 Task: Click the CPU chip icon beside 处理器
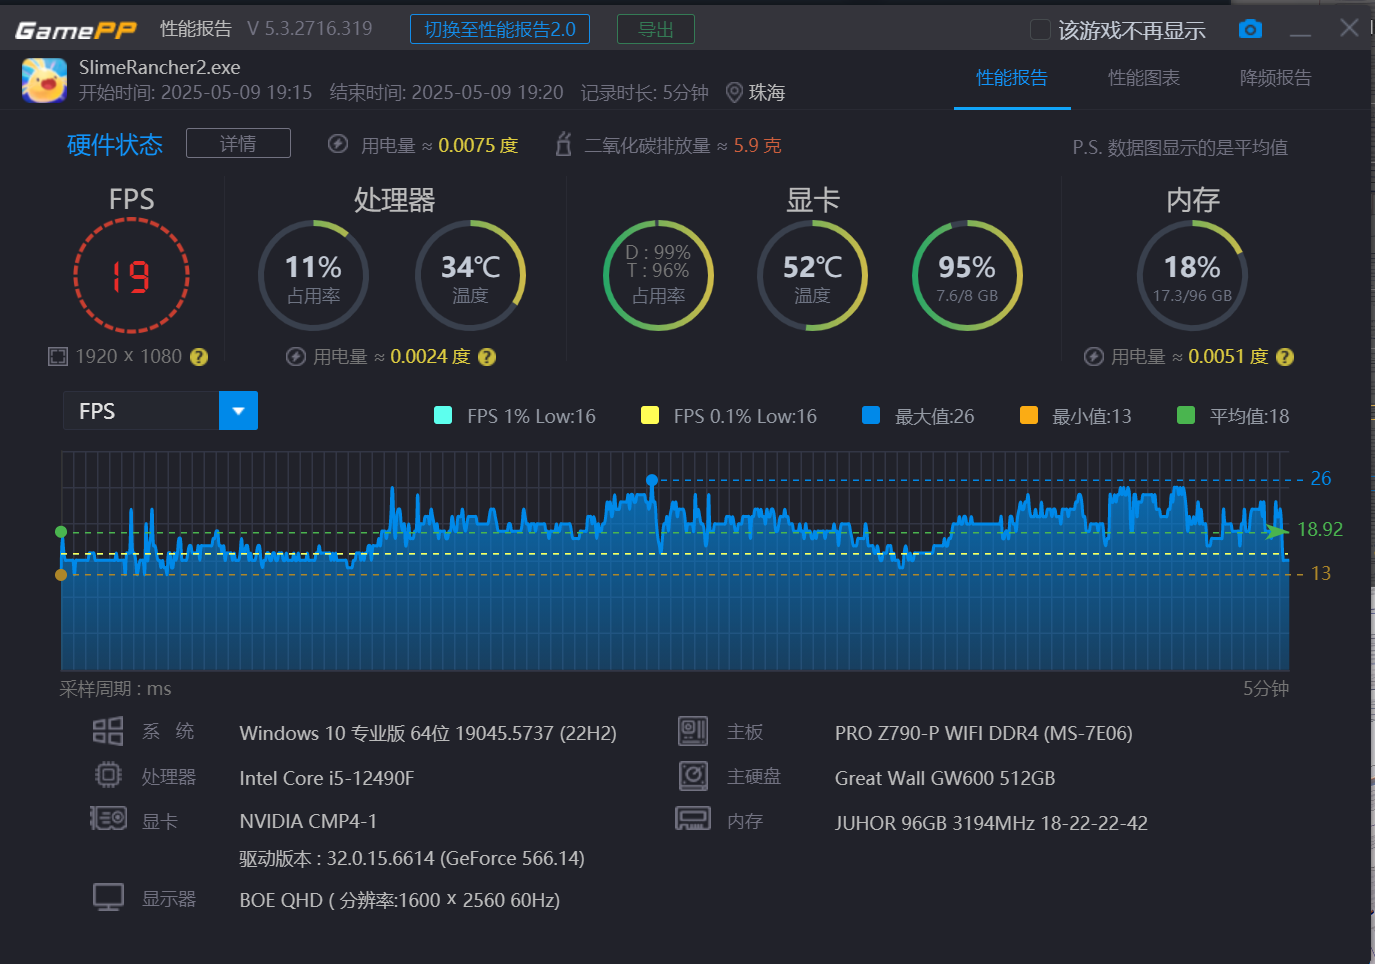click(108, 775)
